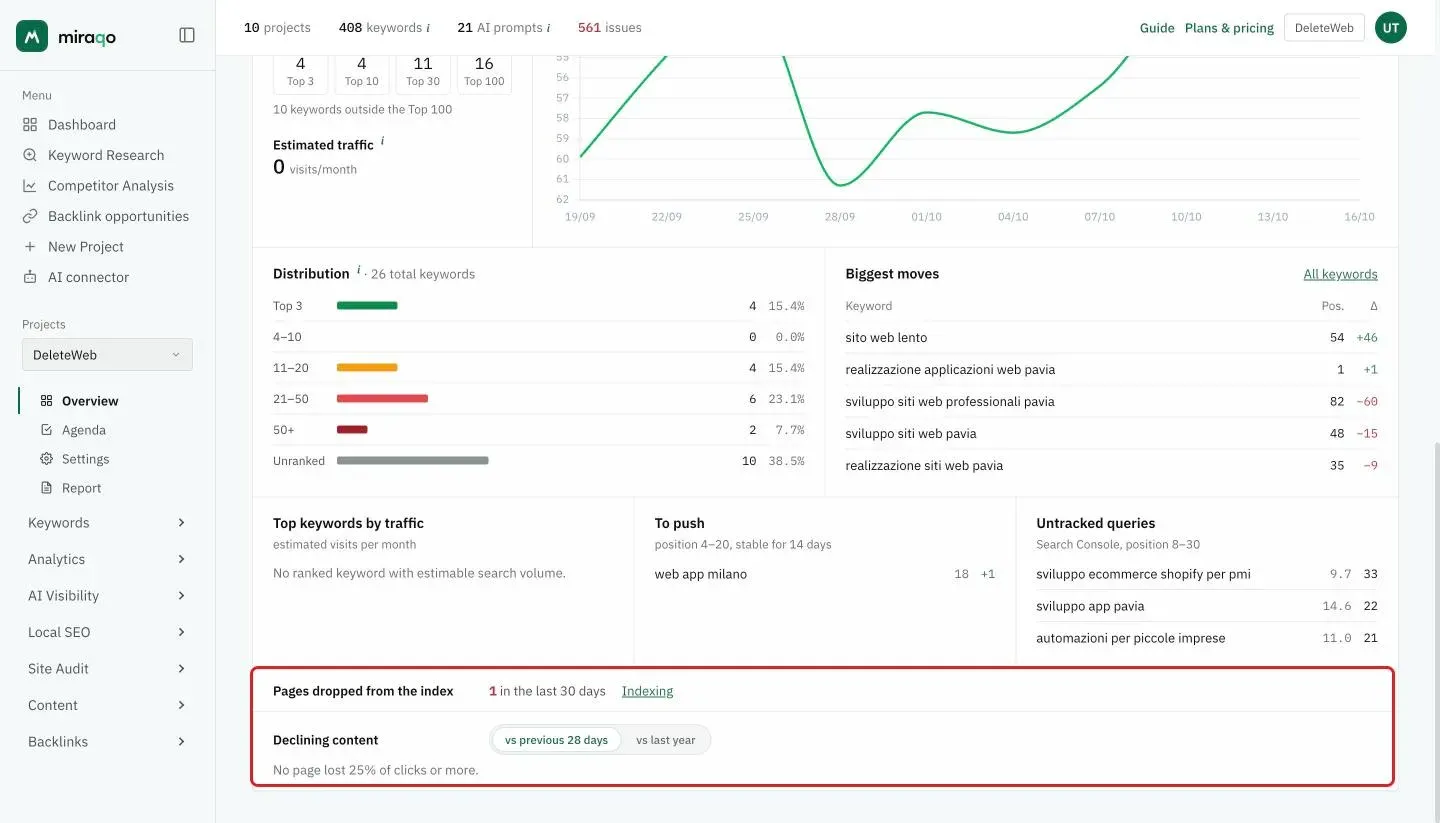Click the Overview grid icon
Viewport: 1440px width, 823px height.
click(x=46, y=401)
